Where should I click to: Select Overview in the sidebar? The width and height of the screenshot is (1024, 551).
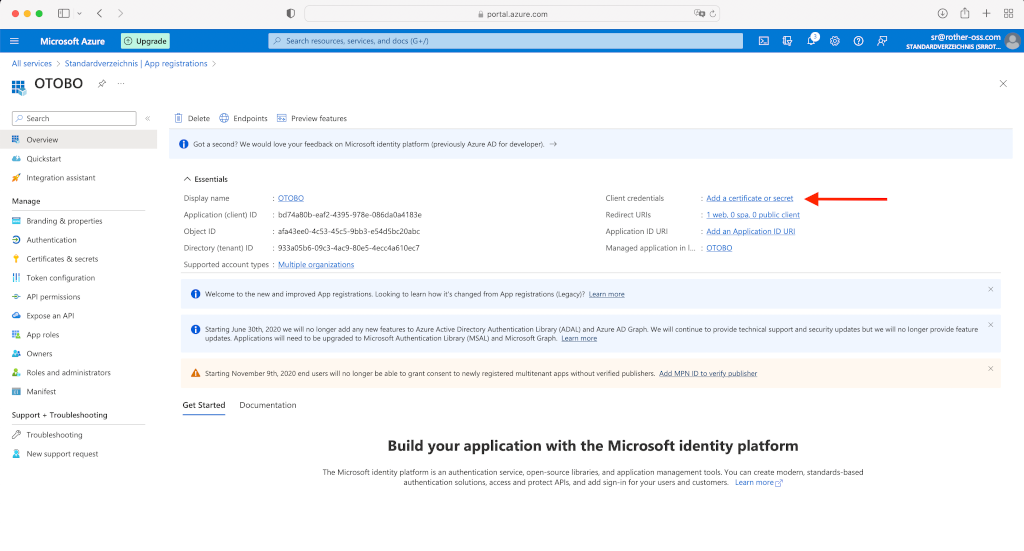pyautogui.click(x=78, y=140)
